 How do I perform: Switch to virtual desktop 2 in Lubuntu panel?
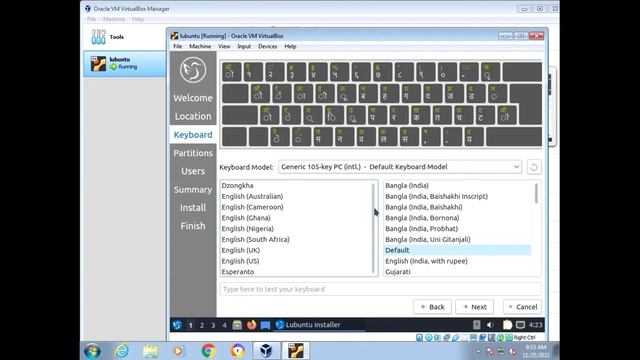click(x=202, y=325)
